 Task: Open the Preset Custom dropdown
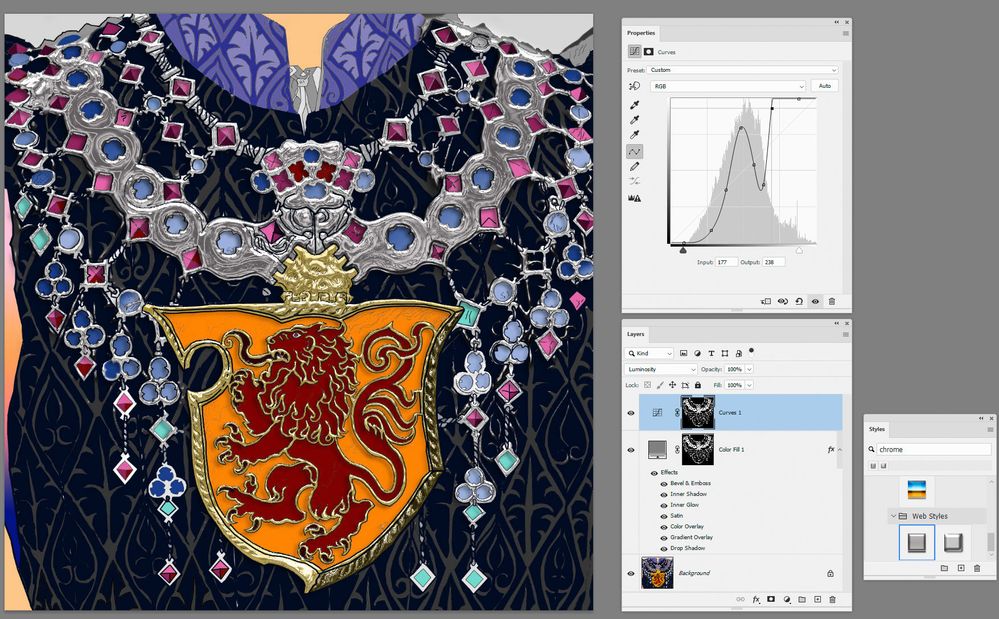click(x=742, y=70)
